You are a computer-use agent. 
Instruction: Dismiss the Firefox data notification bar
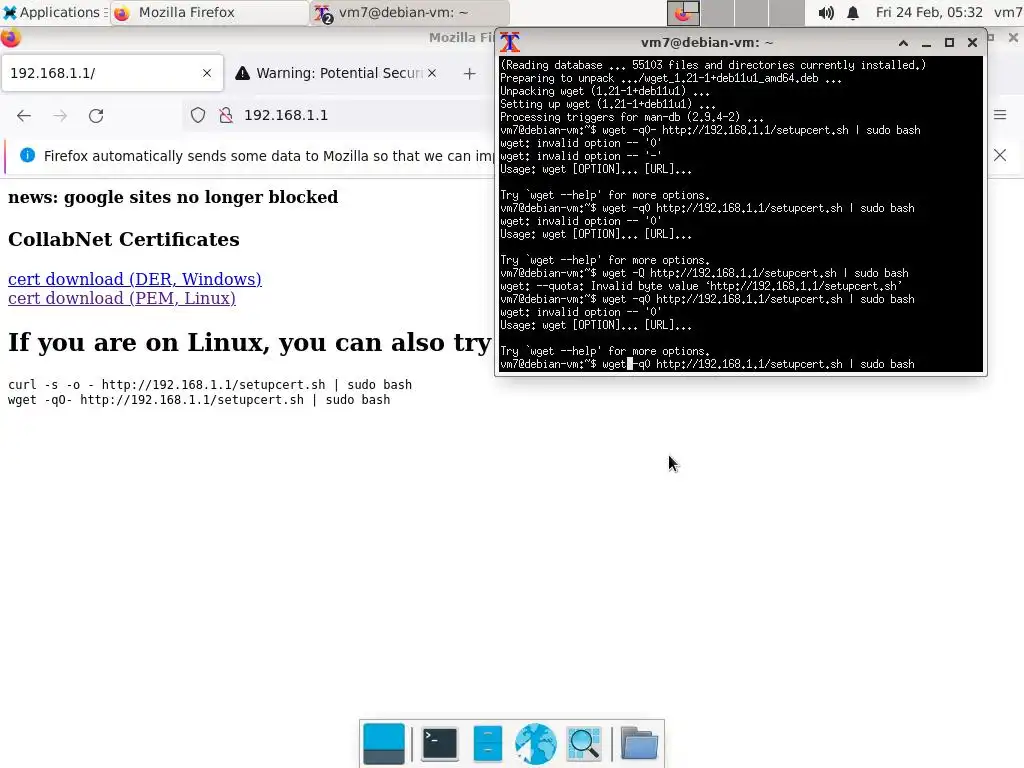click(1000, 155)
